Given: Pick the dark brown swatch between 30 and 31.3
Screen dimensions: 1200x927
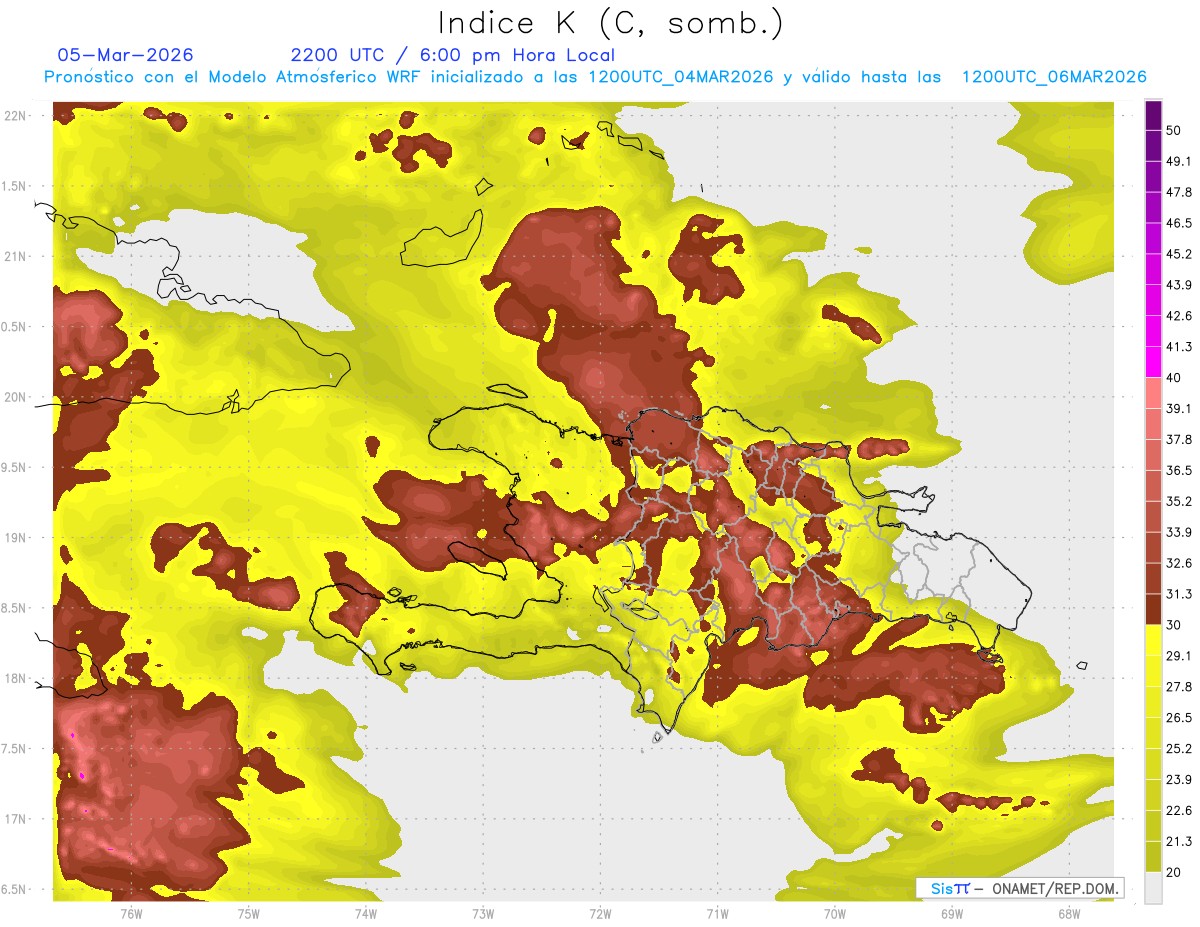Looking at the screenshot, I should coord(1153,609).
